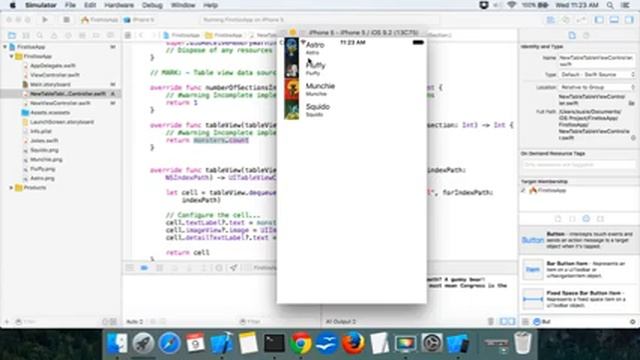Show the Object library icon
The height and width of the screenshot is (360, 640).
tap(586, 219)
